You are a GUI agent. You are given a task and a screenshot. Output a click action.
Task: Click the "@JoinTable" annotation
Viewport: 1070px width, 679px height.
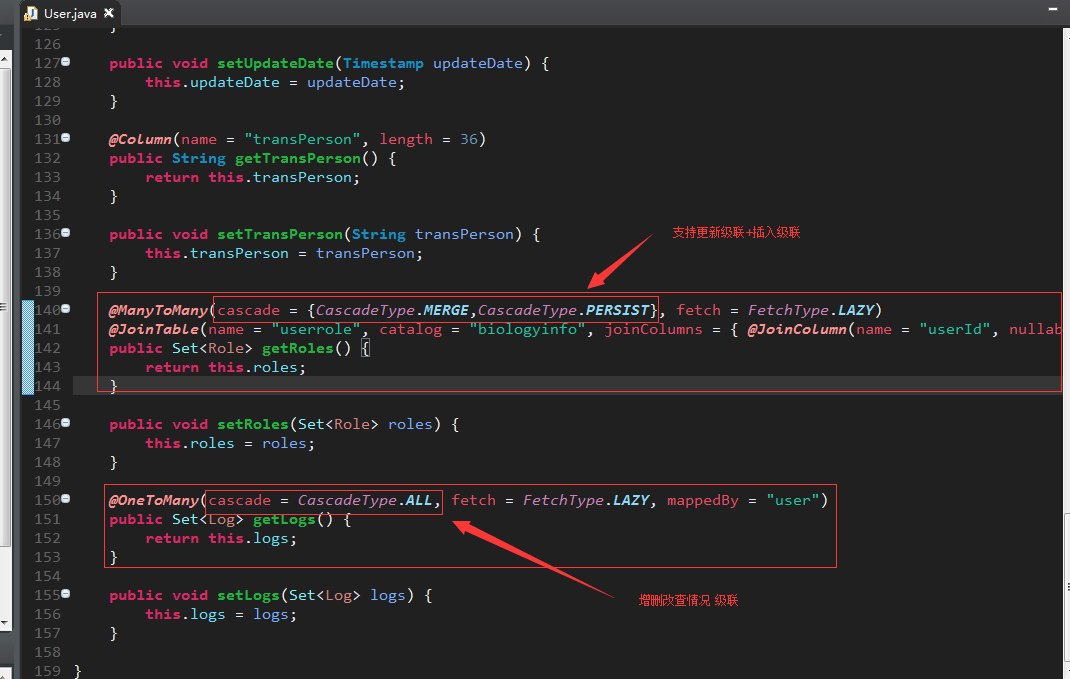click(154, 330)
